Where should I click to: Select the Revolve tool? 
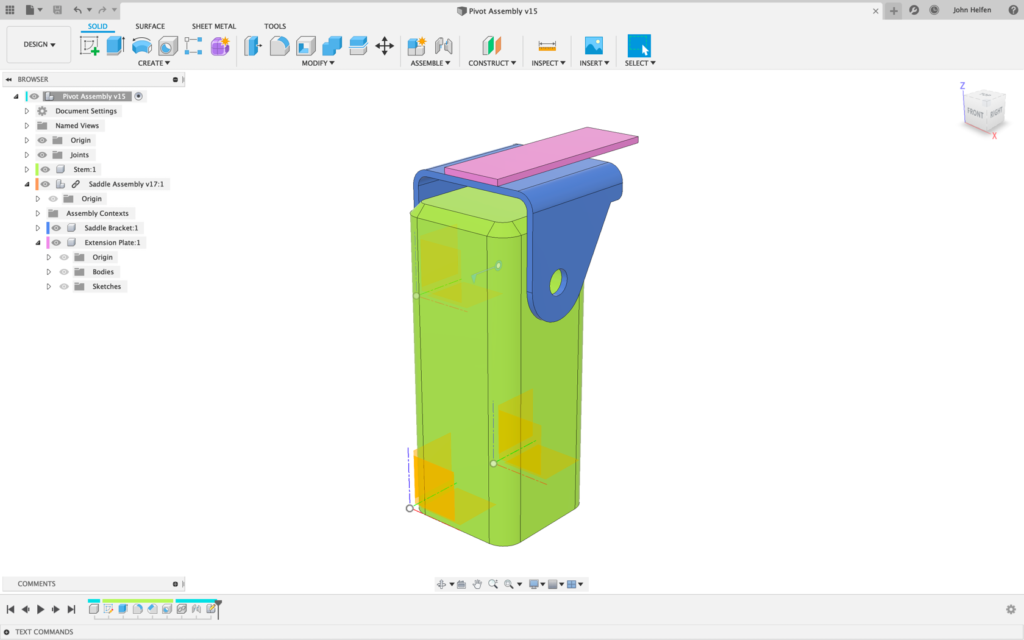(x=141, y=45)
